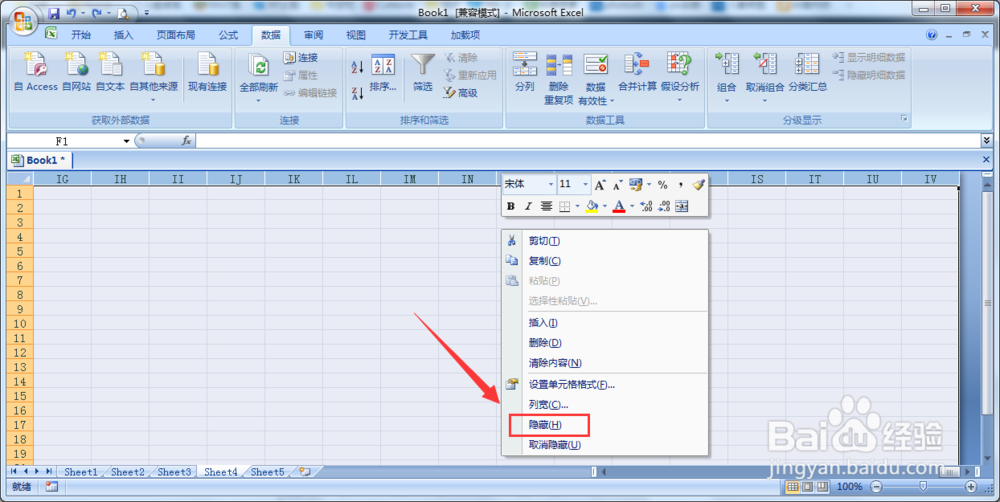Select column IG header

pos(62,179)
